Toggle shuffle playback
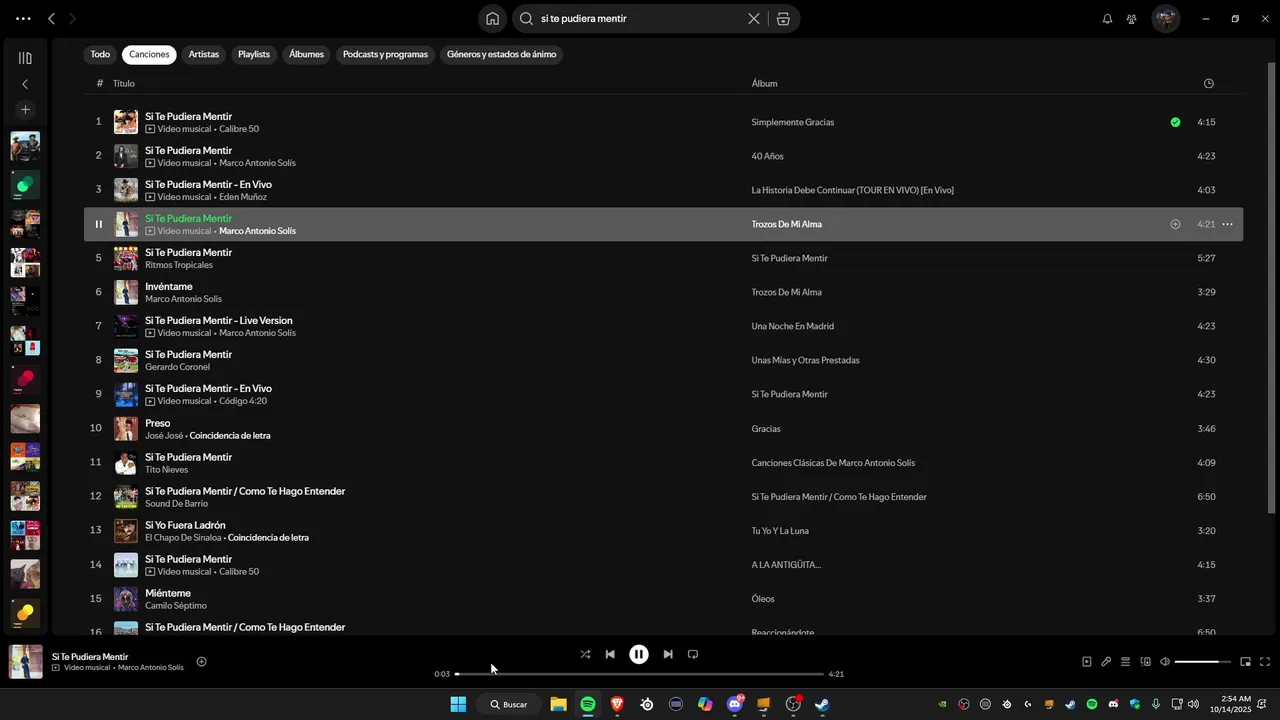Viewport: 1280px width, 720px height. click(585, 654)
